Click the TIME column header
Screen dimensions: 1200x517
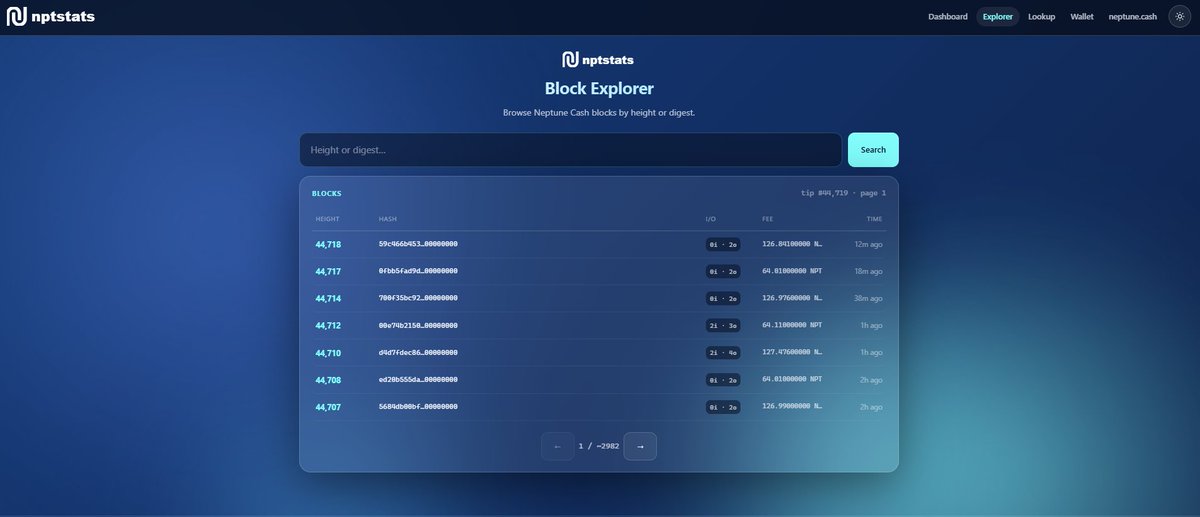(x=874, y=218)
